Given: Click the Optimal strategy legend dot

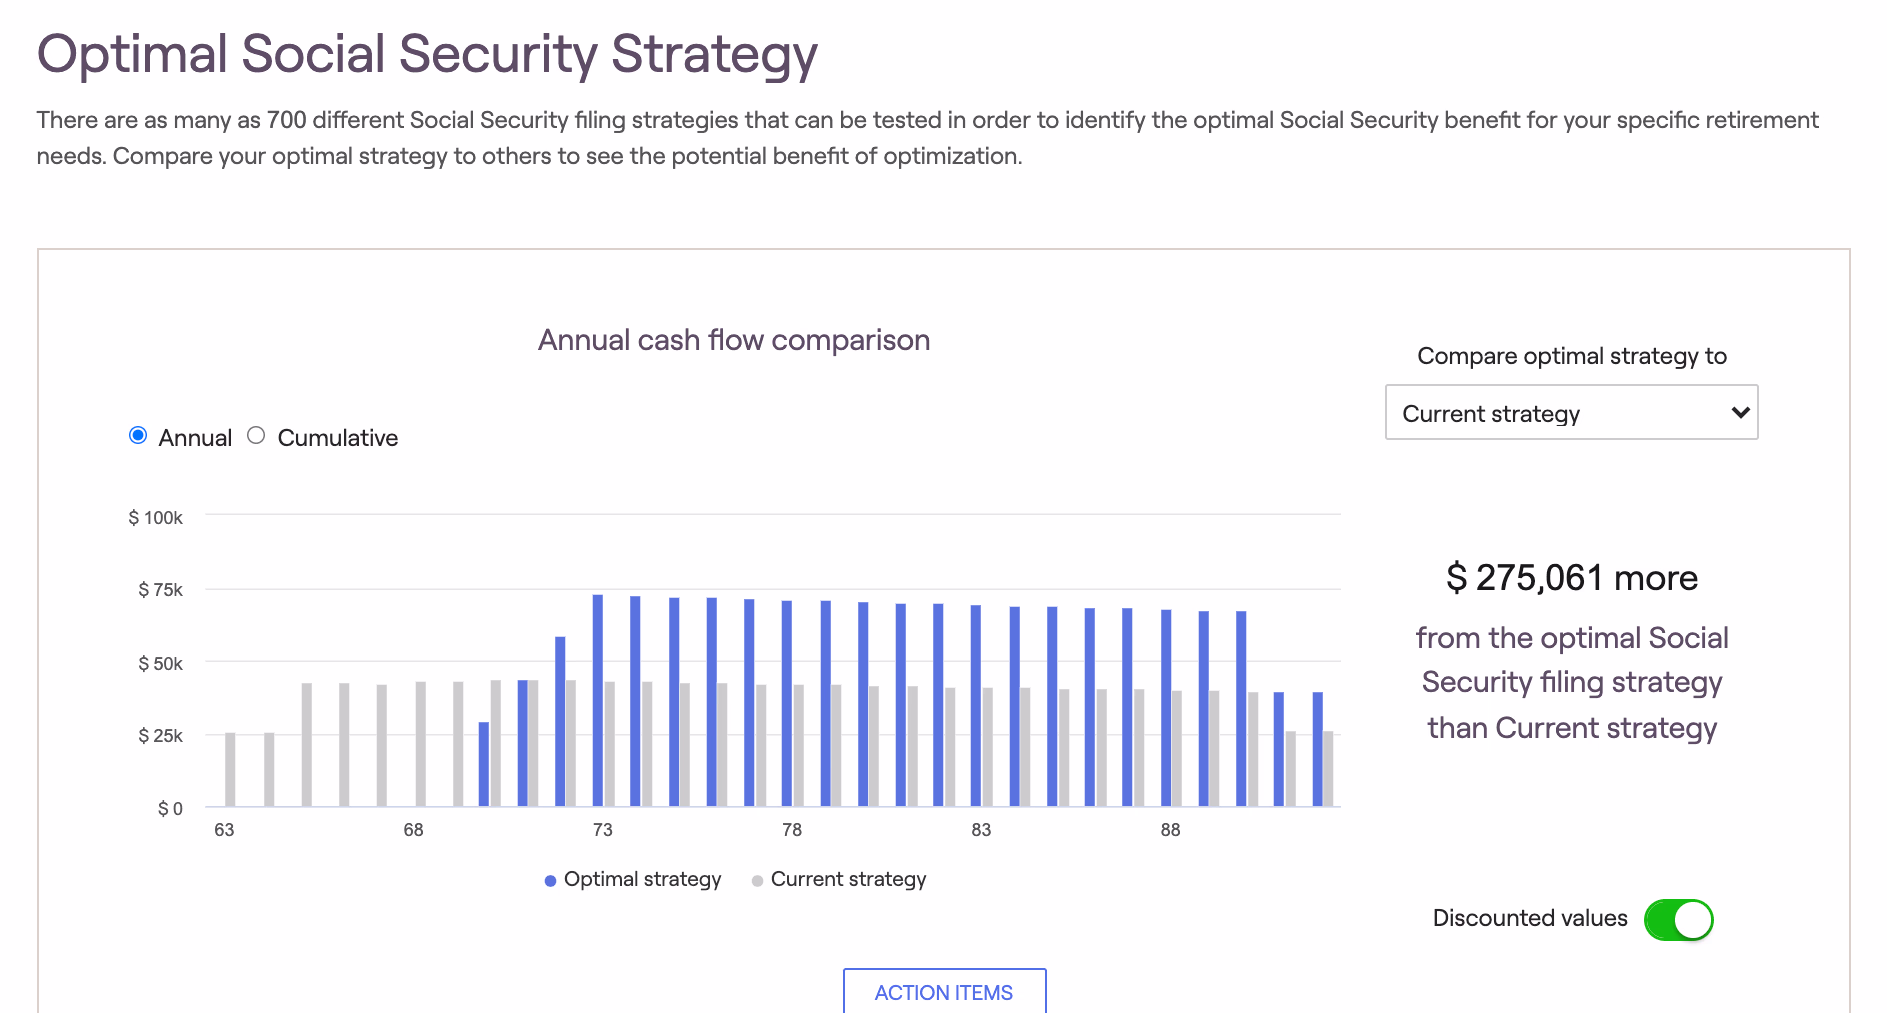Looking at the screenshot, I should (x=550, y=881).
